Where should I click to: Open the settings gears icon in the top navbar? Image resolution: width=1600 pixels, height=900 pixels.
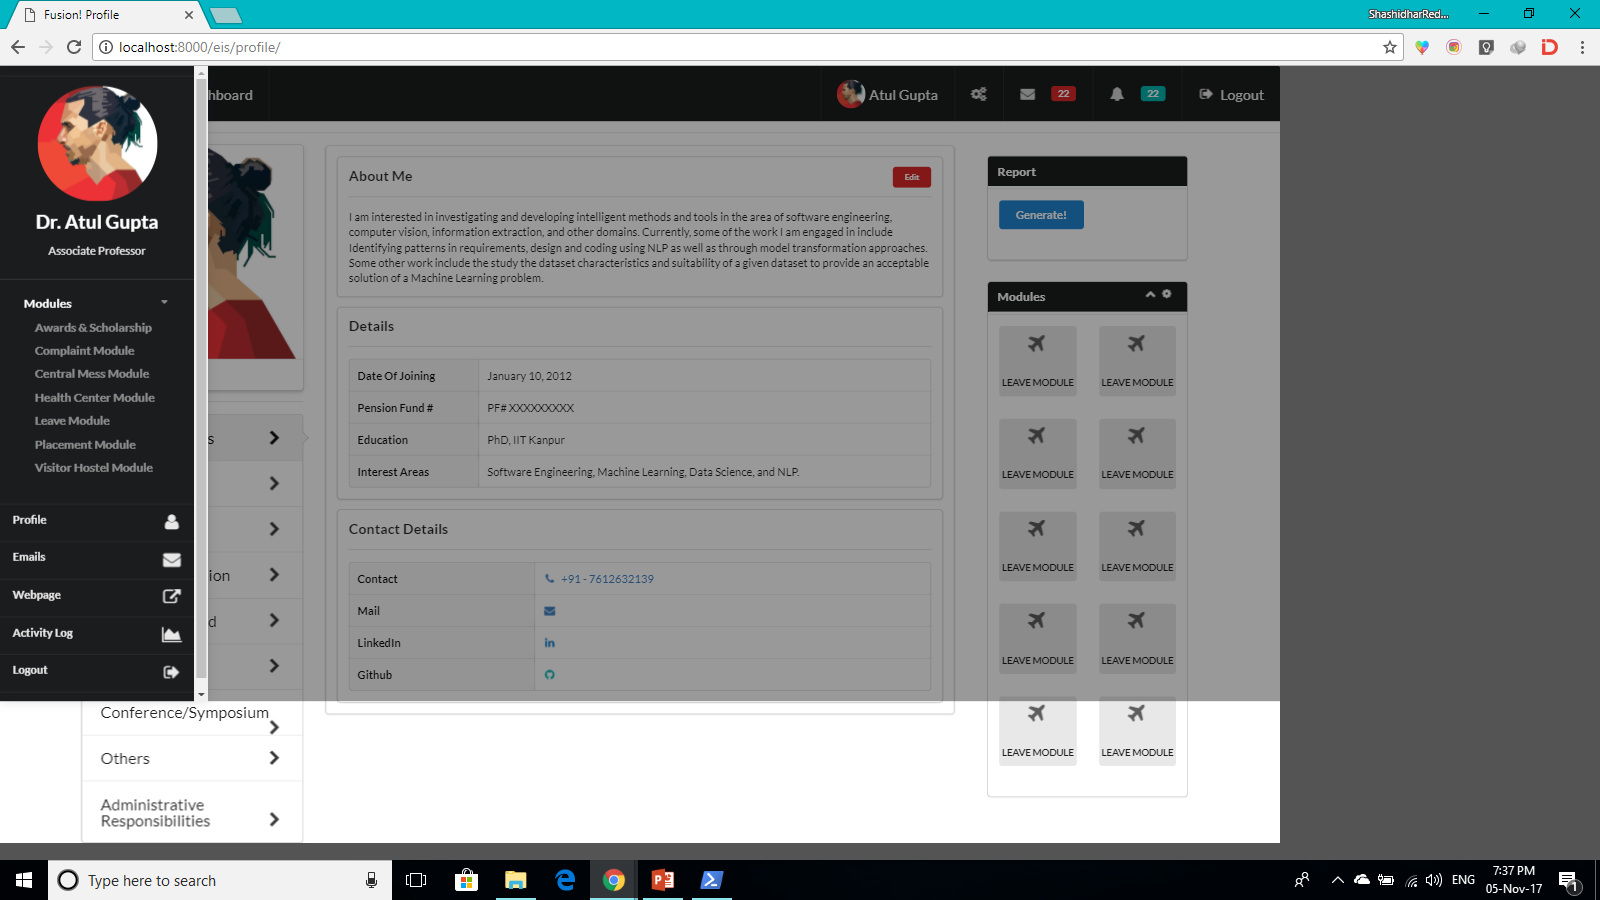978,94
